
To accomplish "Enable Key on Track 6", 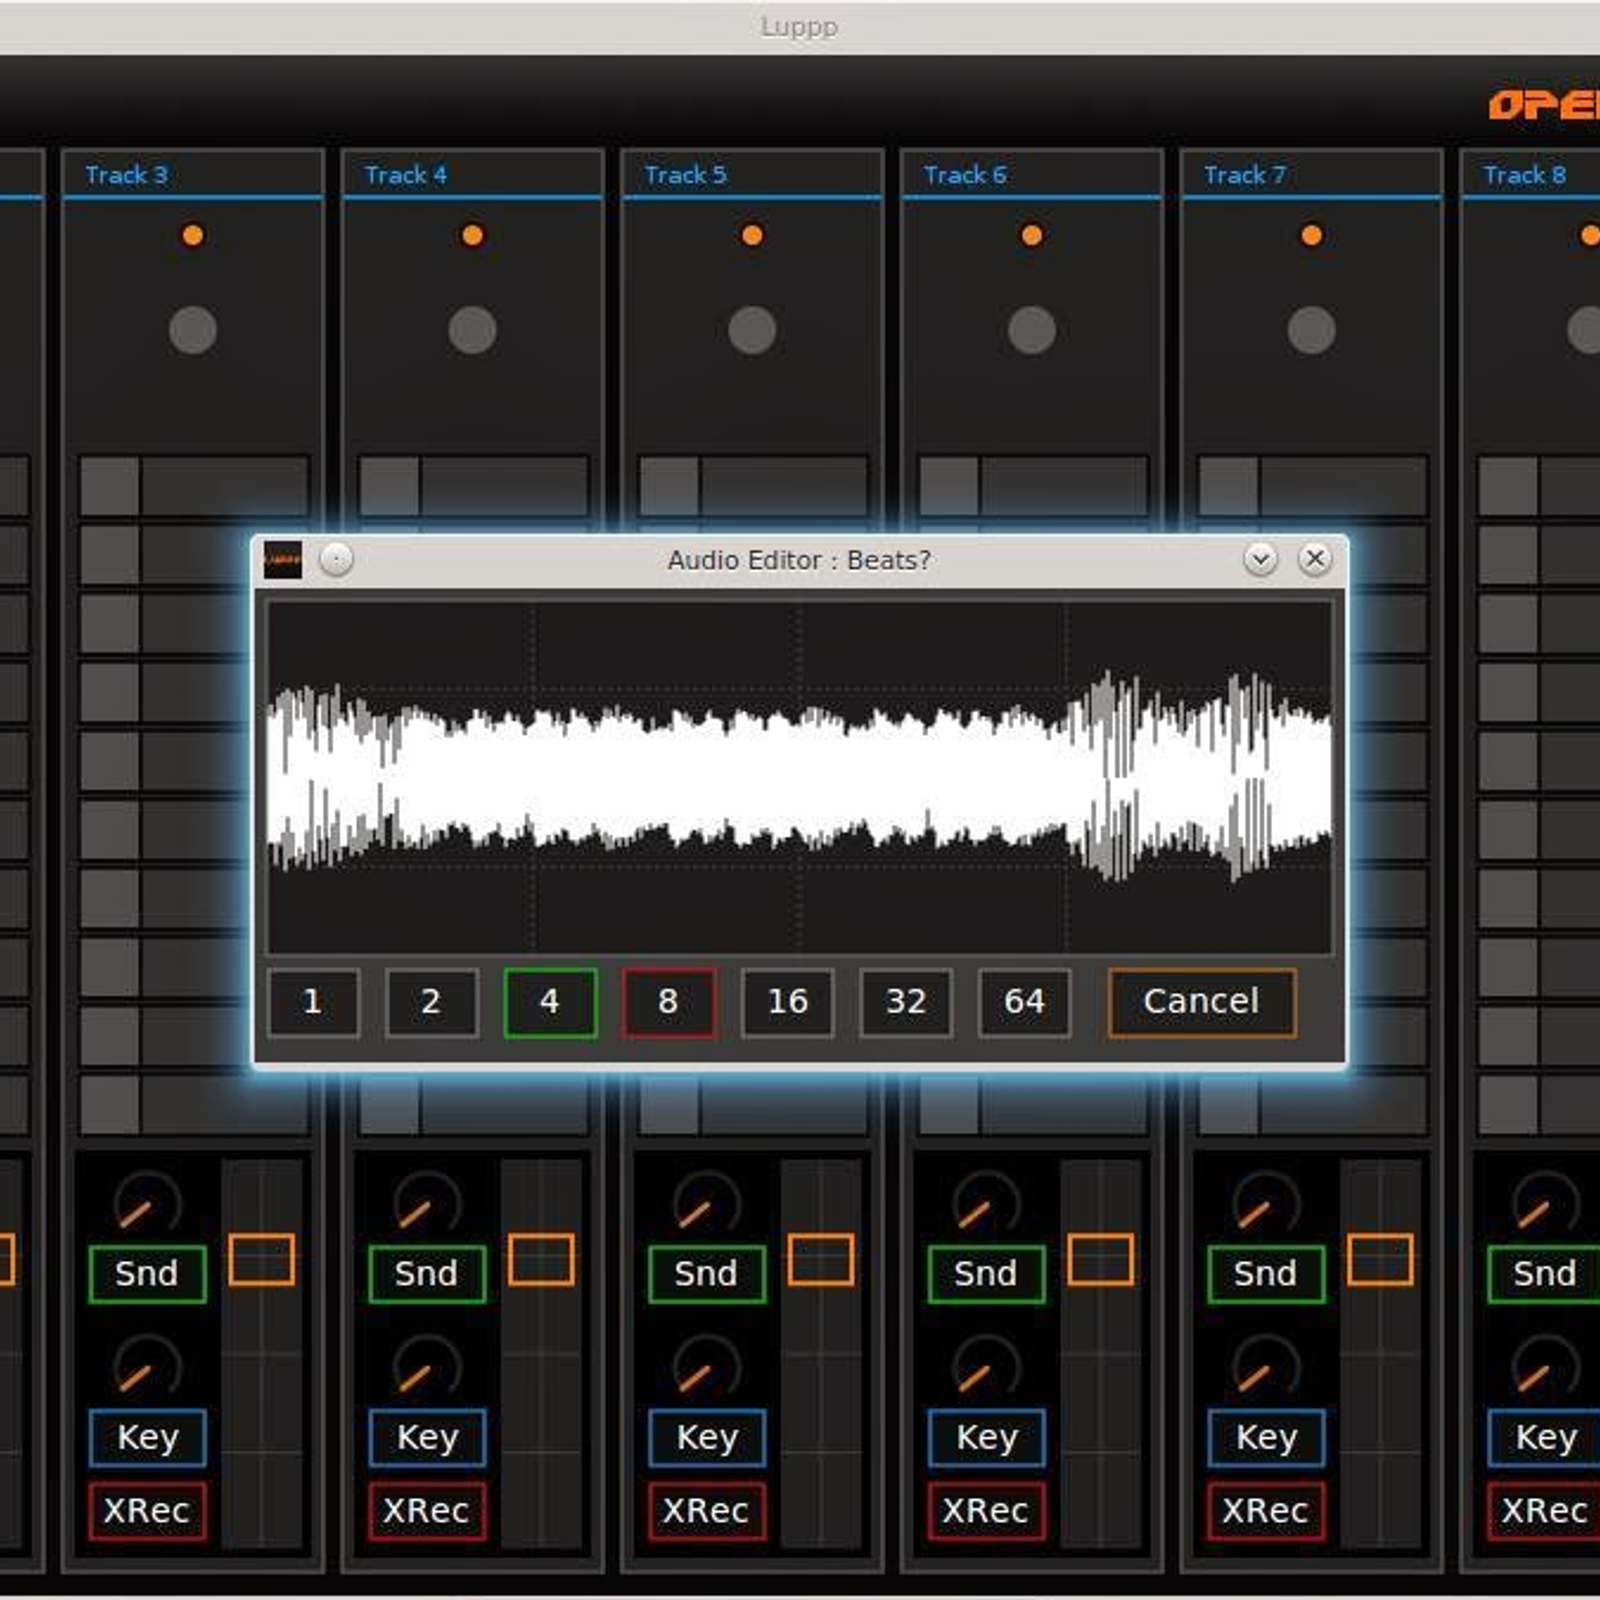I will click(x=986, y=1438).
